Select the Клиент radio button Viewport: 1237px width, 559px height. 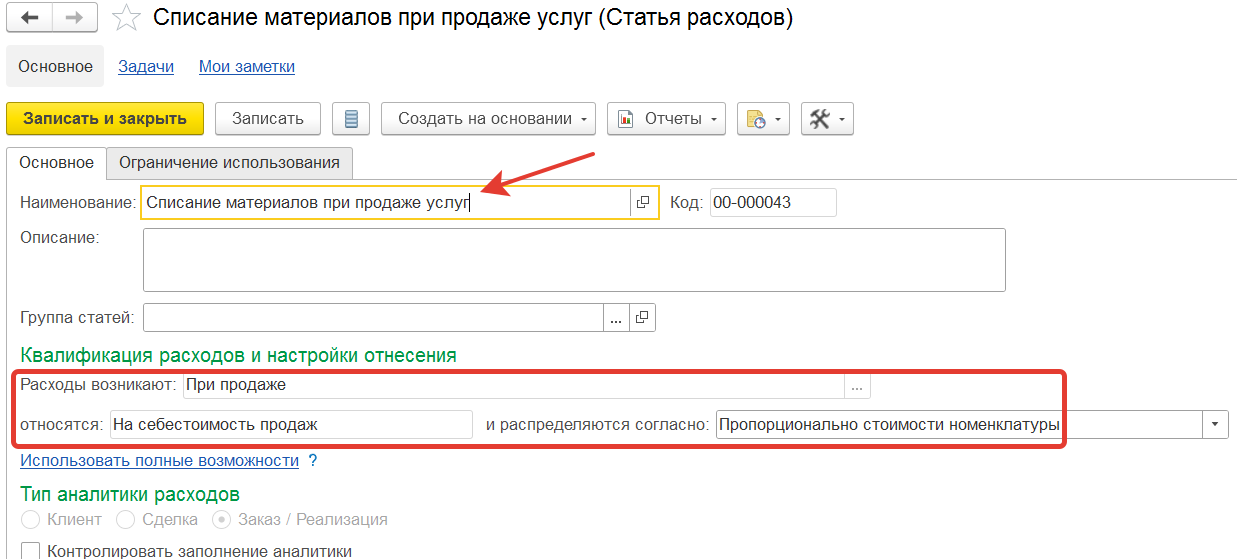pyautogui.click(x=30, y=520)
